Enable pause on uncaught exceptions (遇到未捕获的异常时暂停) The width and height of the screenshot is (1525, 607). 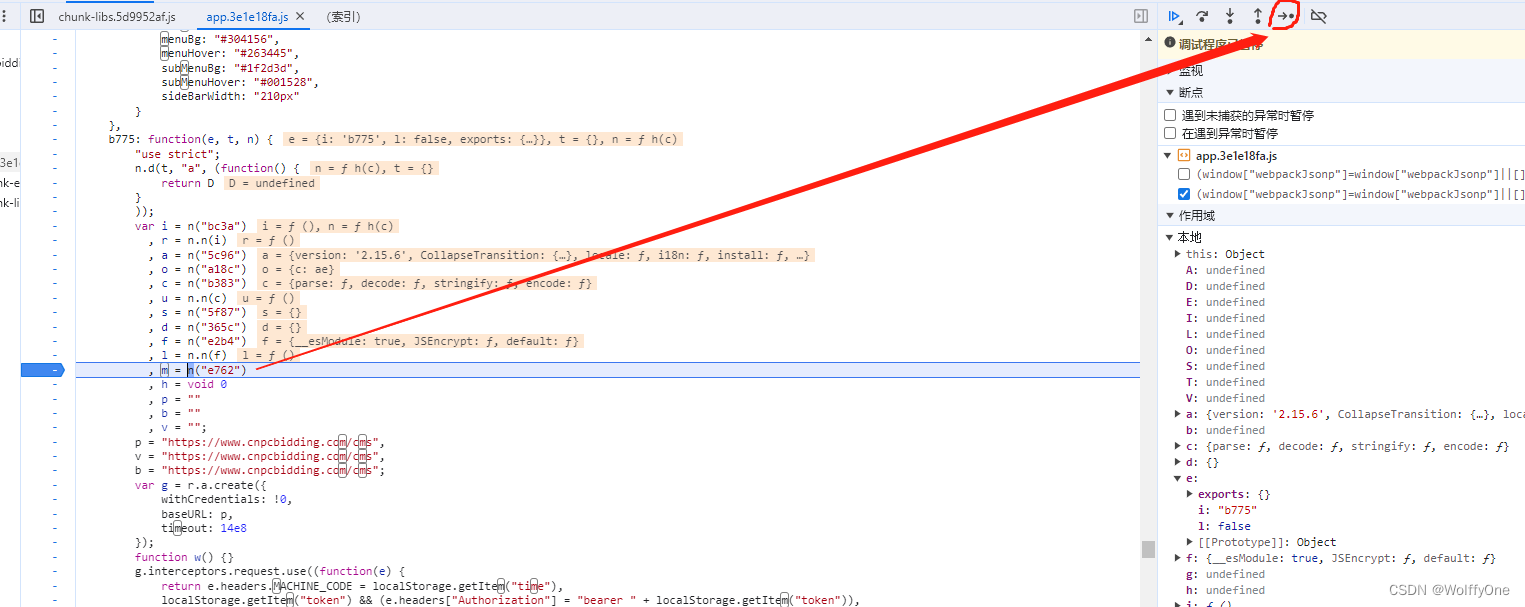click(1170, 115)
